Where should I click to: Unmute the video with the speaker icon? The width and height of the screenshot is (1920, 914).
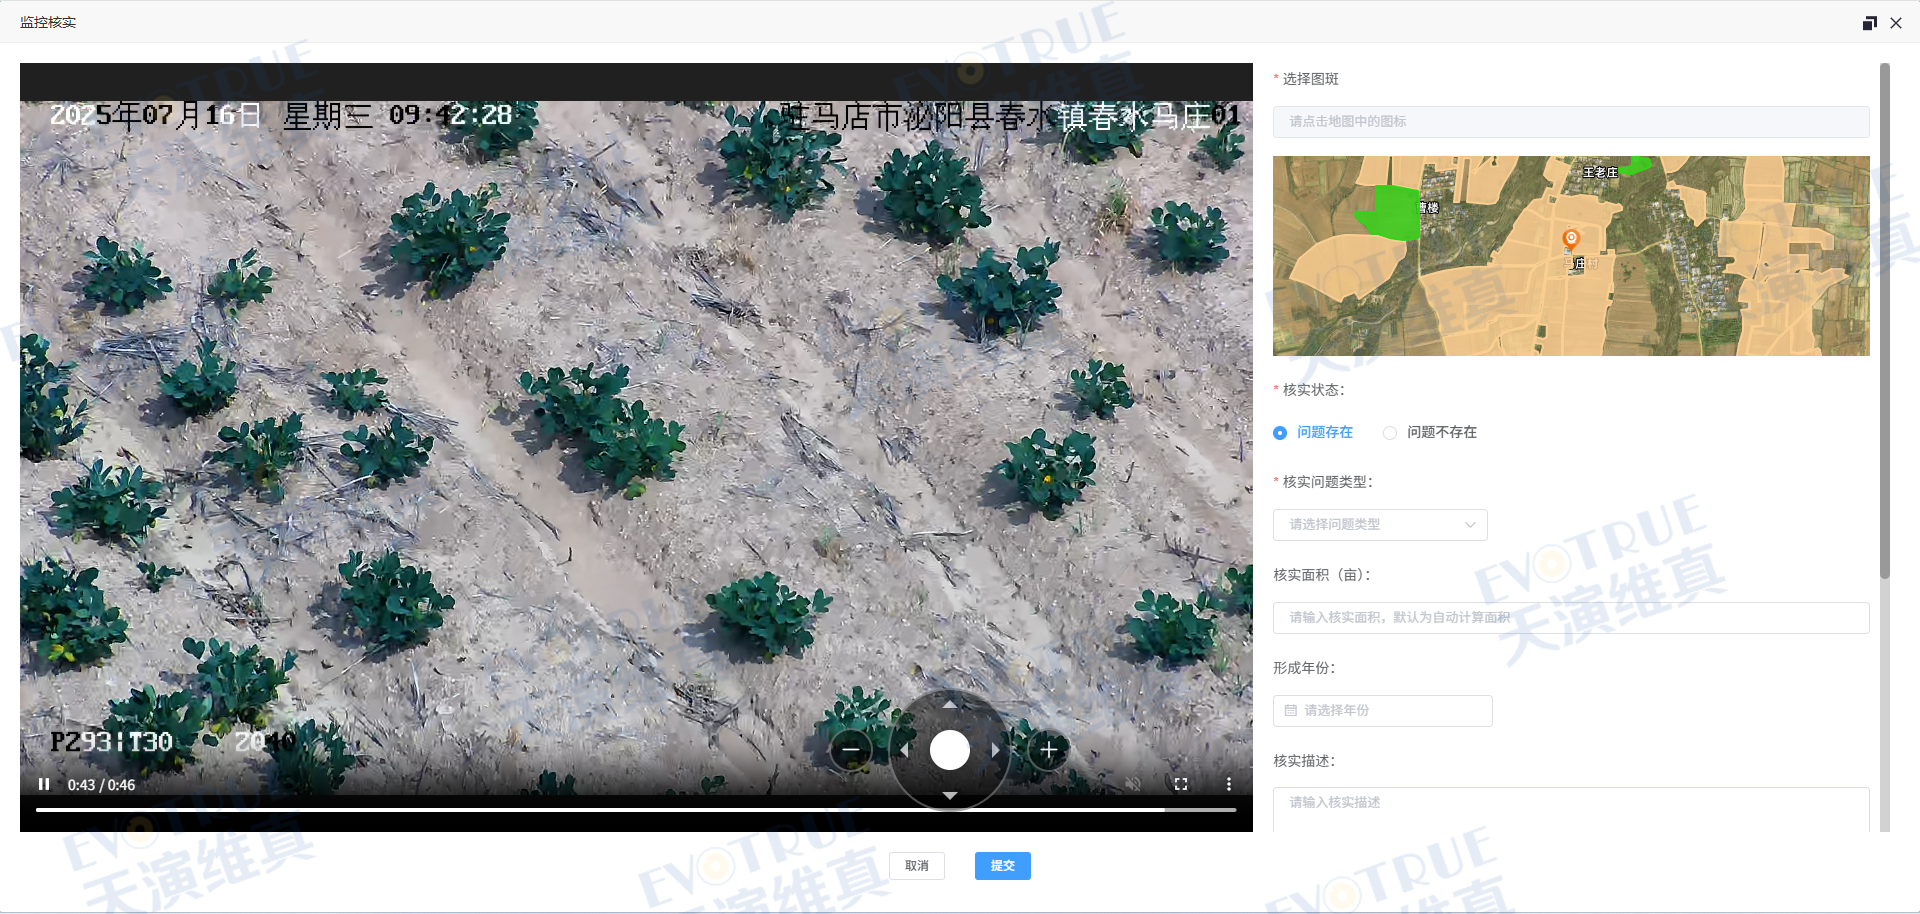point(1133,784)
